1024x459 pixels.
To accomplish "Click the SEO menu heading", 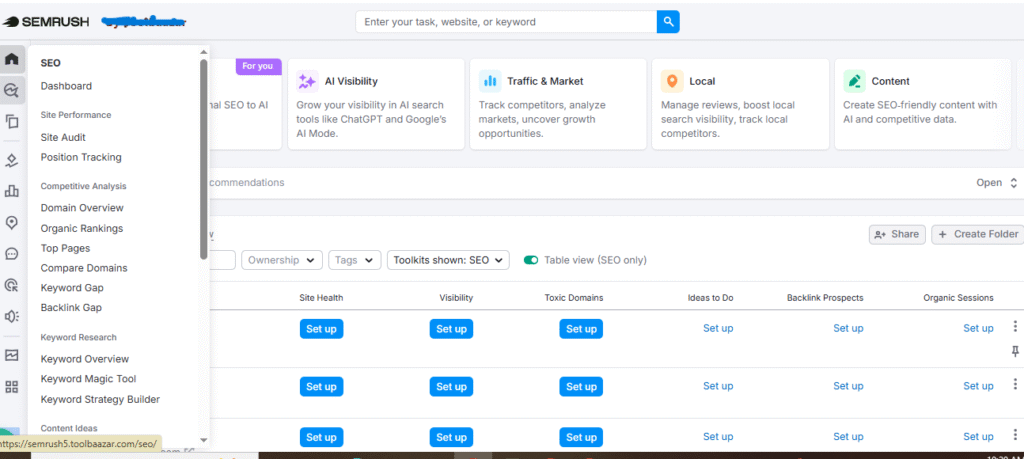I will 50,63.
